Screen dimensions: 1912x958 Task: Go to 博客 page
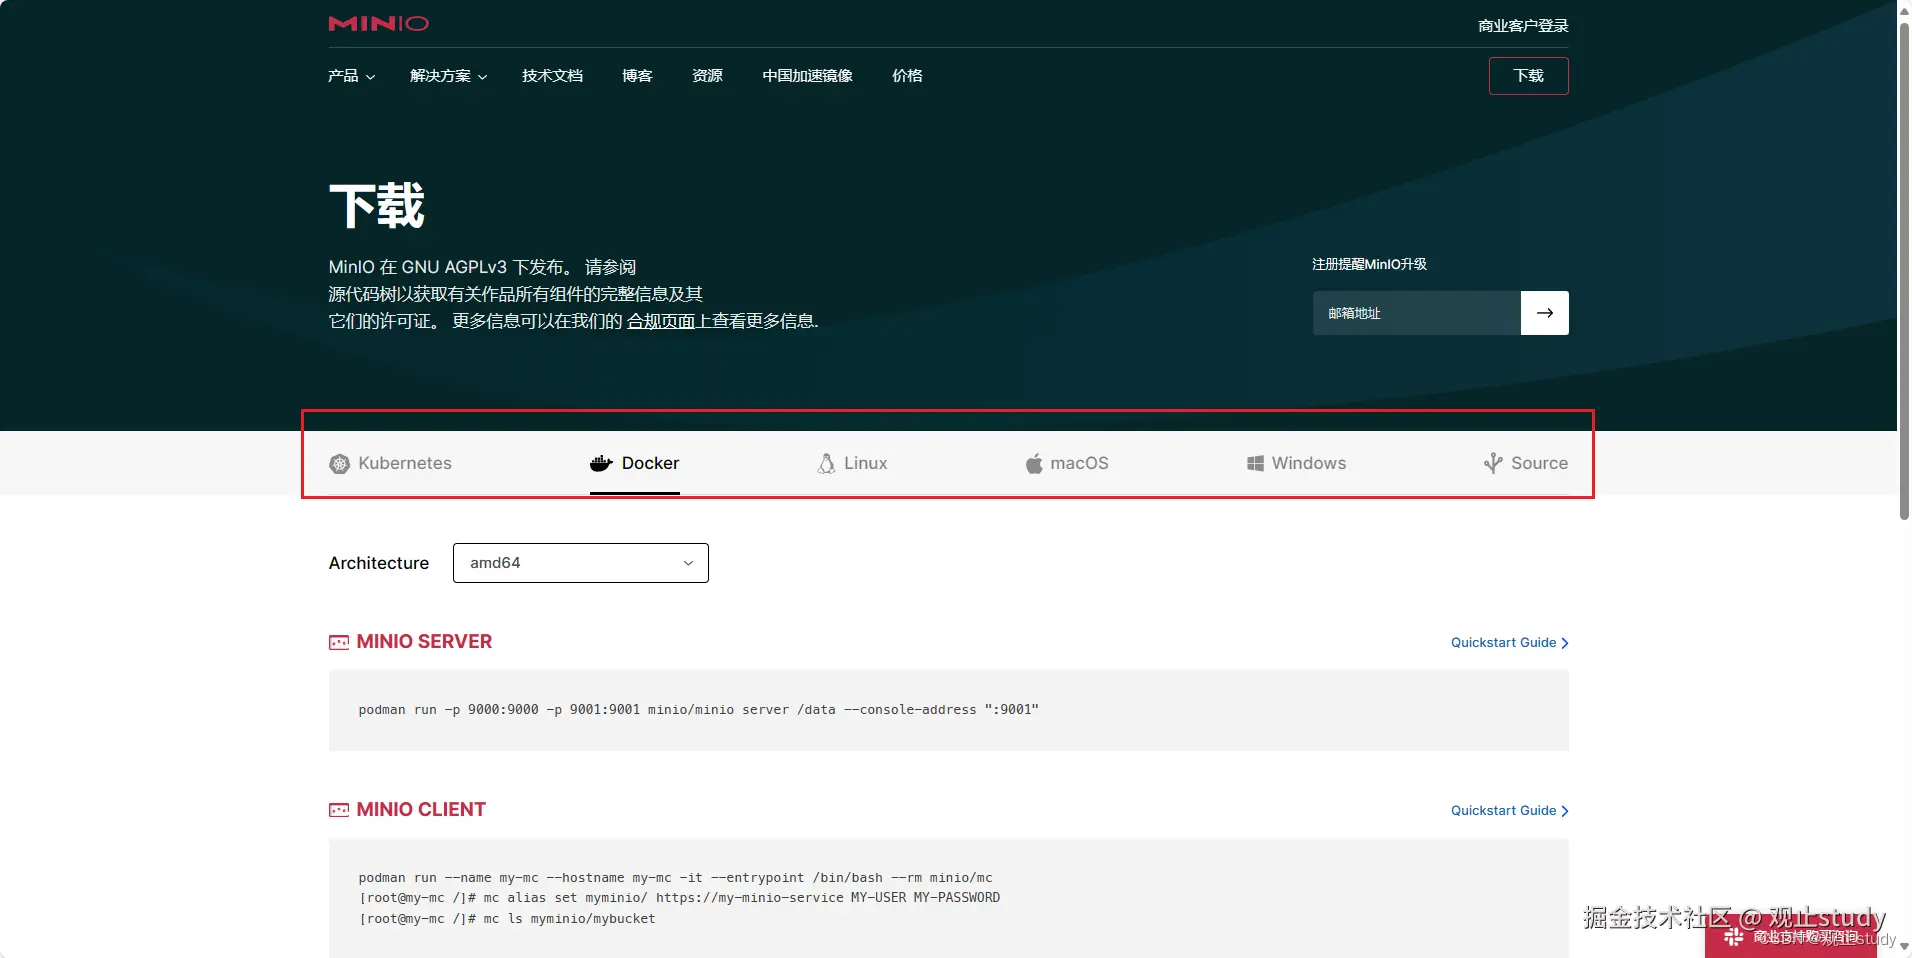[x=637, y=76]
